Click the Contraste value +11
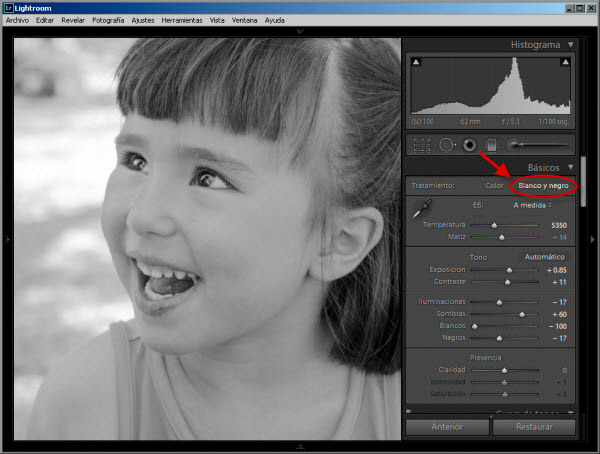 point(559,283)
